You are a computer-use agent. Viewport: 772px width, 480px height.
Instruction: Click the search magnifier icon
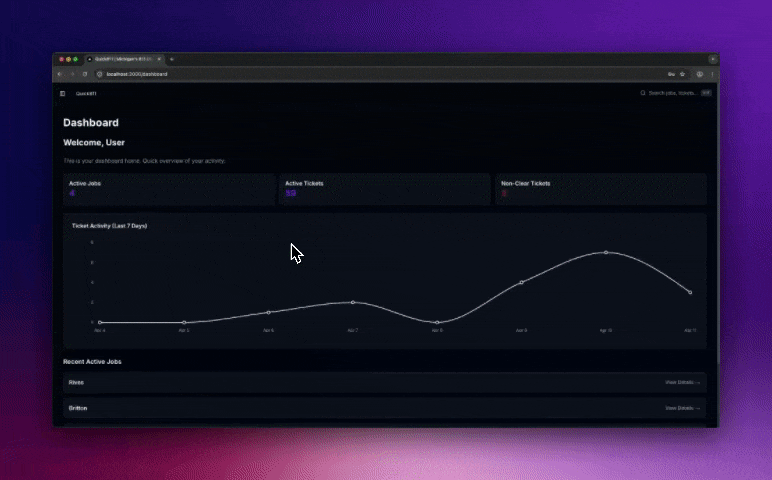point(643,93)
